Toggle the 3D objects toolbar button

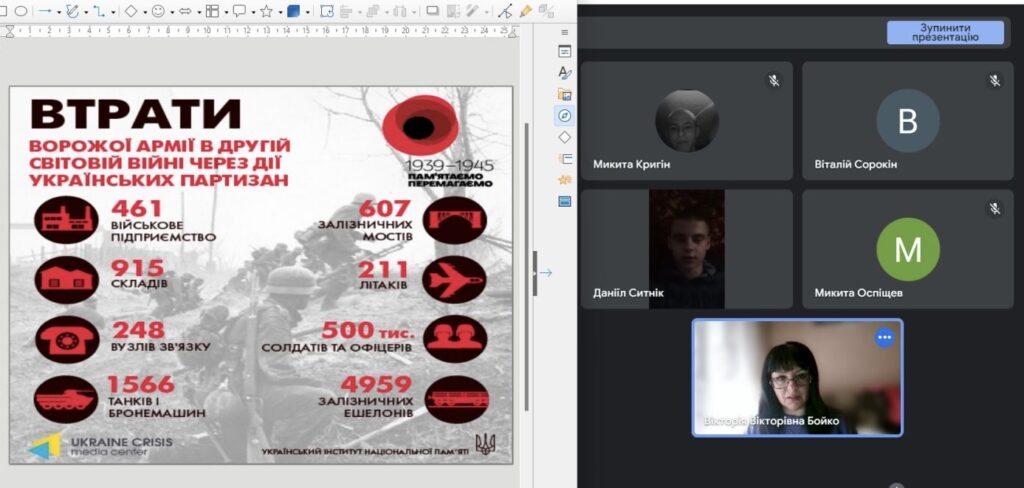pos(293,11)
